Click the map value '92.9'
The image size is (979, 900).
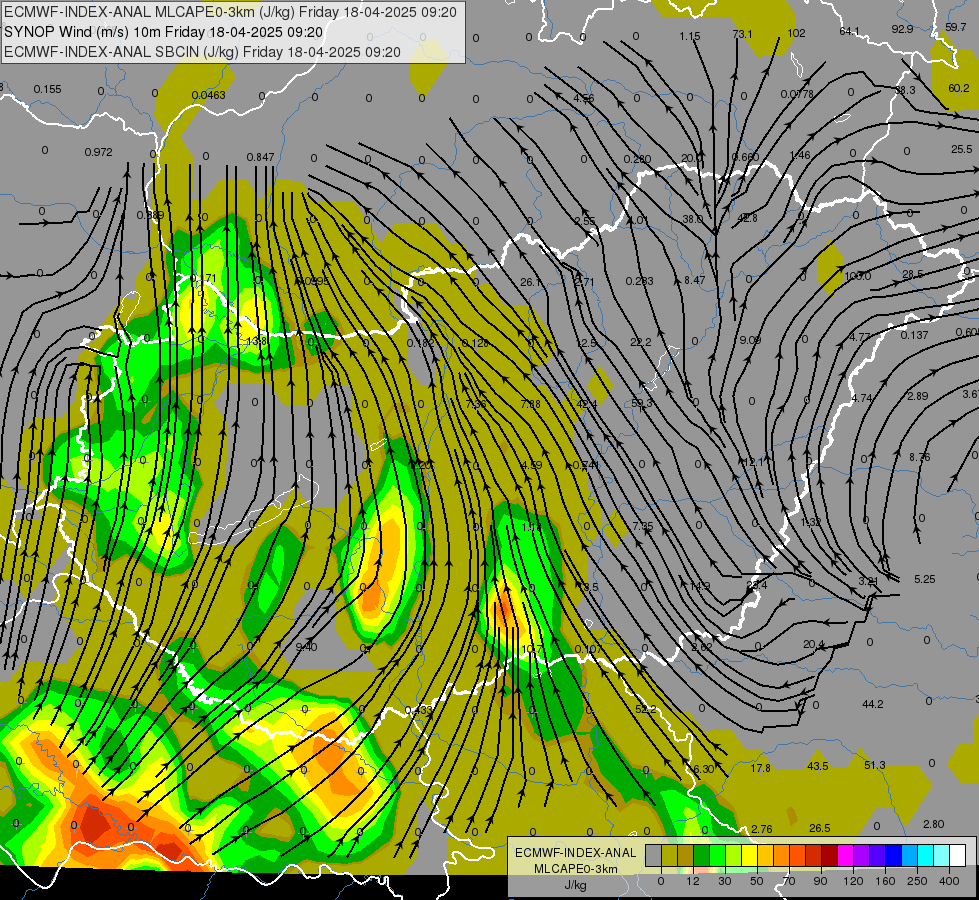click(902, 29)
